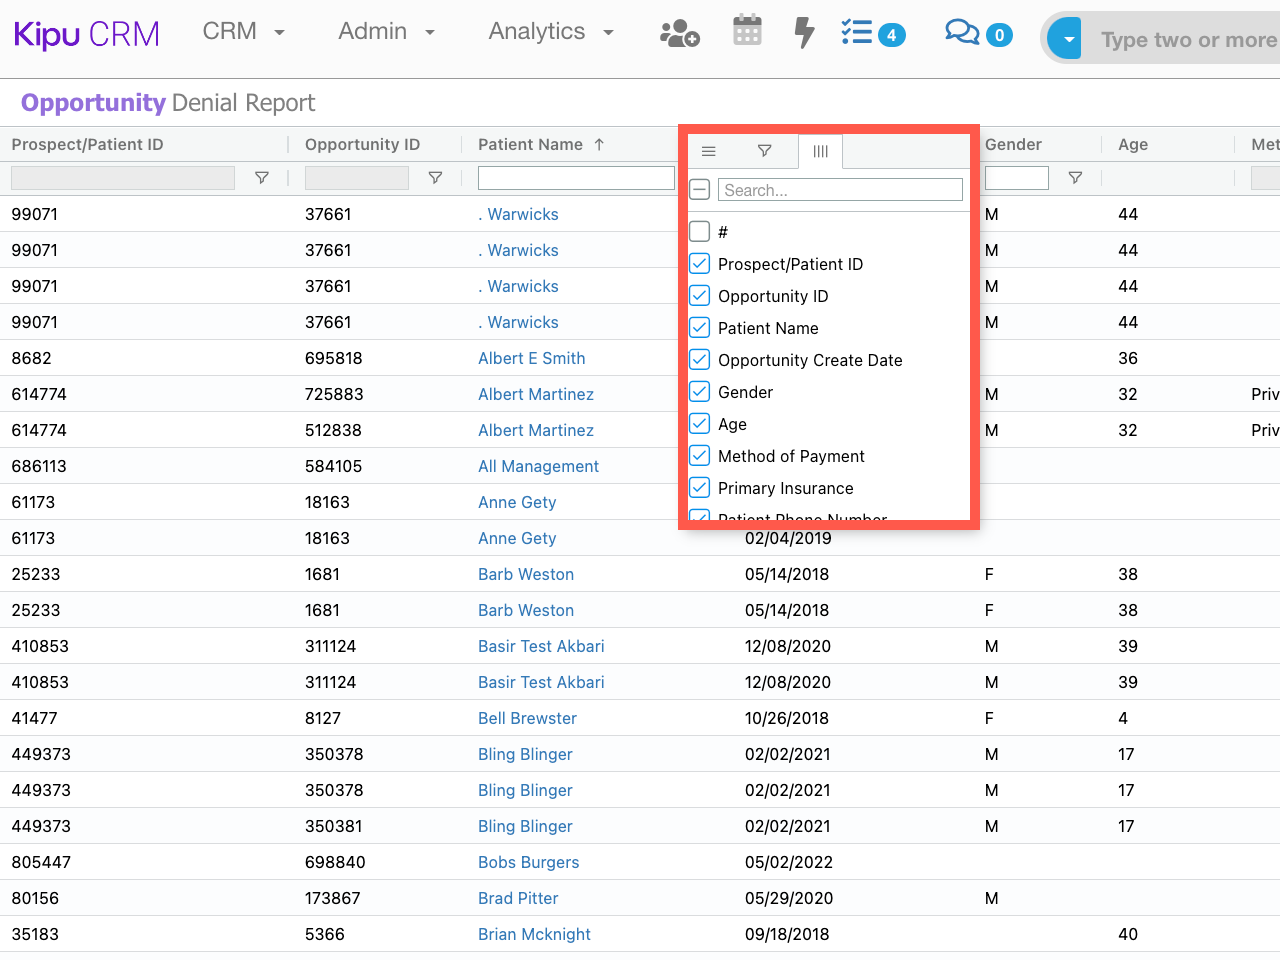This screenshot has height=960, width=1280.
Task: Uncheck the Method of Payment checkbox
Action: click(700, 456)
